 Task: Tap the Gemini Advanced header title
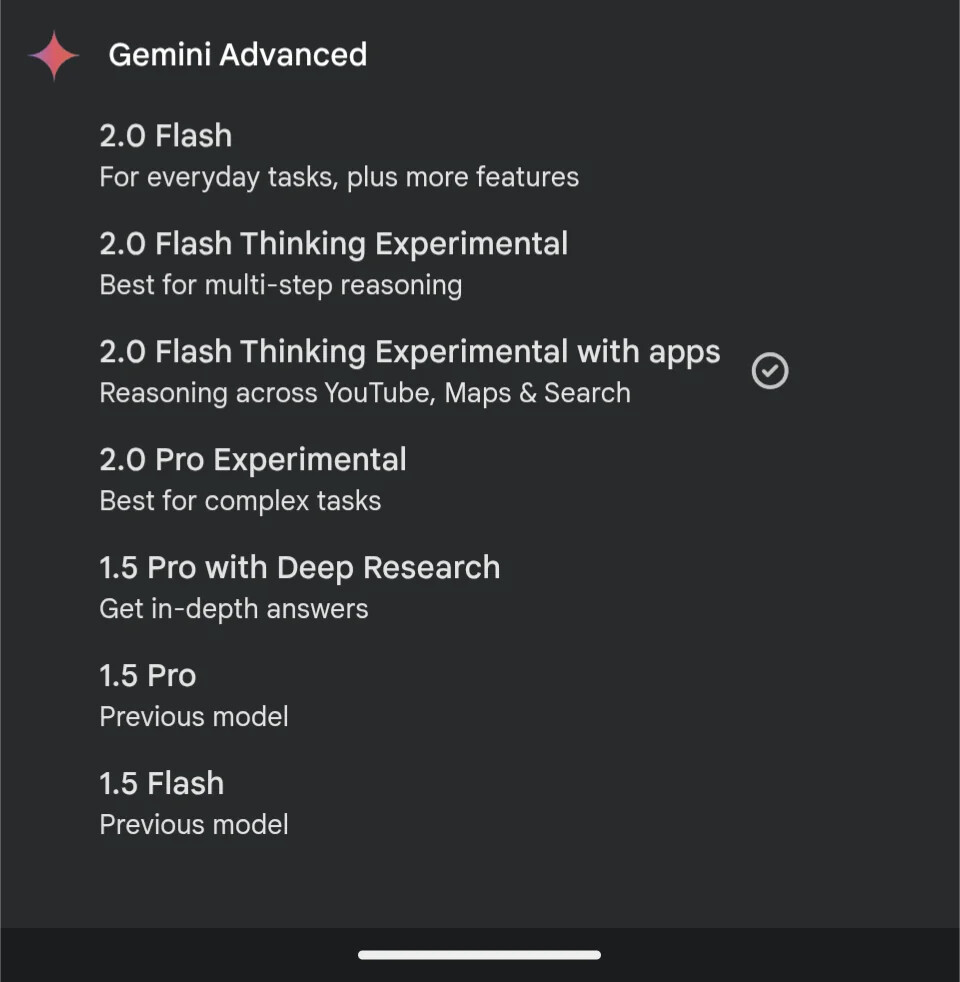pyautogui.click(x=237, y=55)
